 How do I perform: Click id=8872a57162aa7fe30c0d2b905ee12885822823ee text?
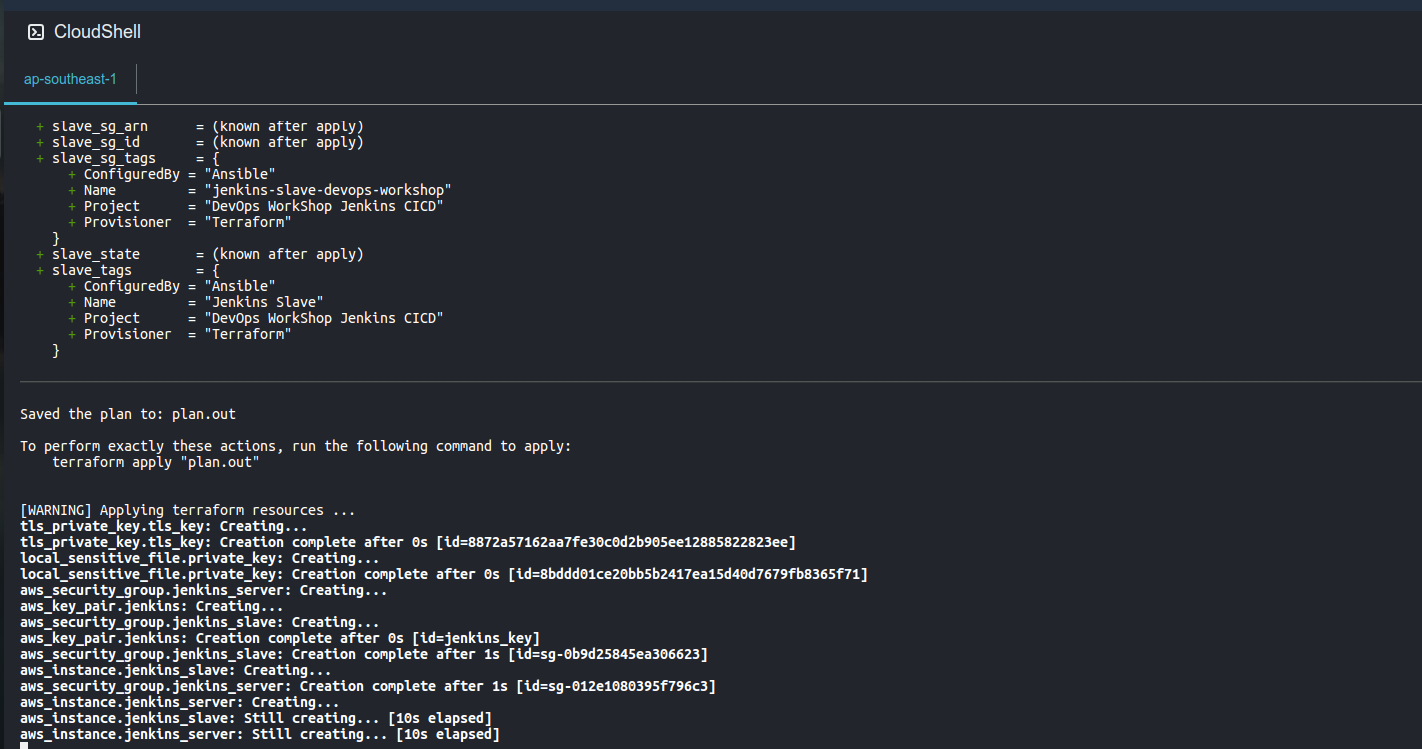(x=616, y=542)
